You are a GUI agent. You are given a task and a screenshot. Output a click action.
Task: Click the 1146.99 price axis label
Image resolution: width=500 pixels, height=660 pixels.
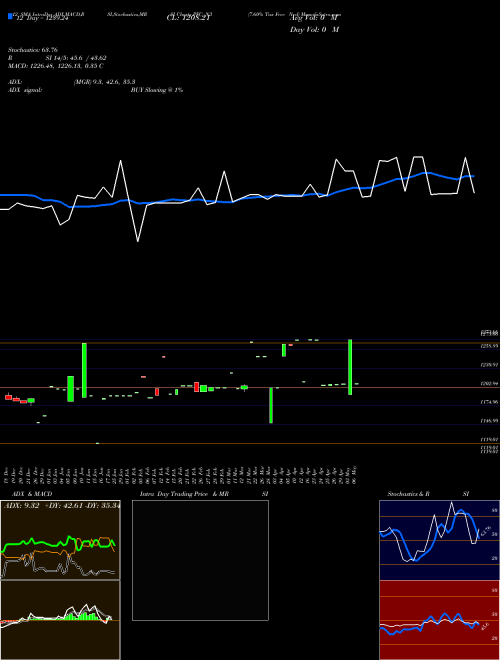tap(490, 420)
